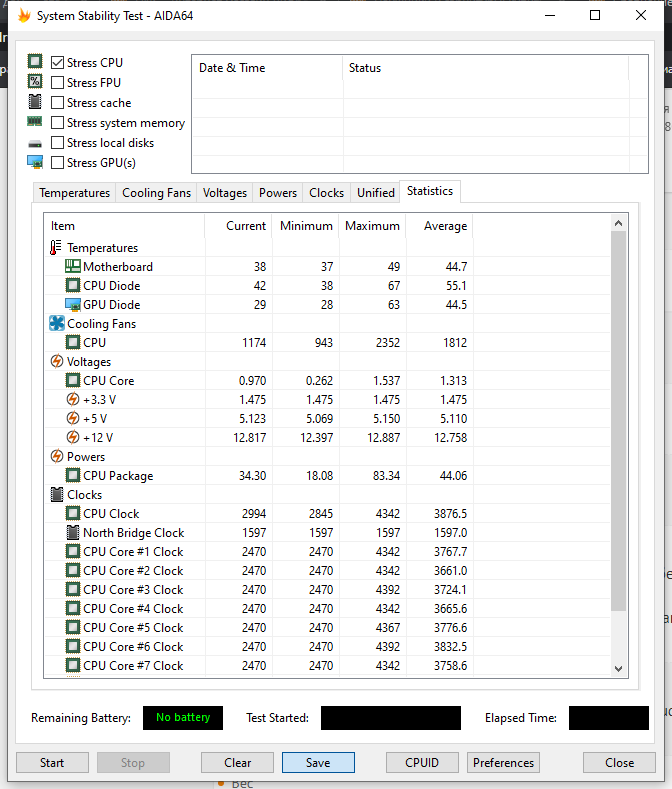This screenshot has height=789, width=672.
Task: Select the CPU Core #5 Clock row
Action: [327, 627]
